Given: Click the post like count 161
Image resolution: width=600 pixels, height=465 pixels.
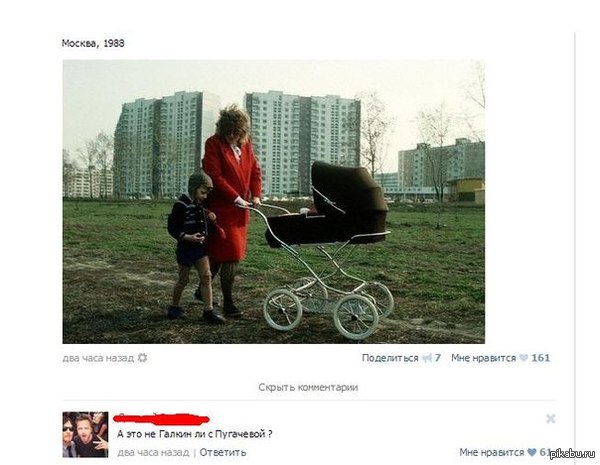Looking at the screenshot, I should point(541,358).
